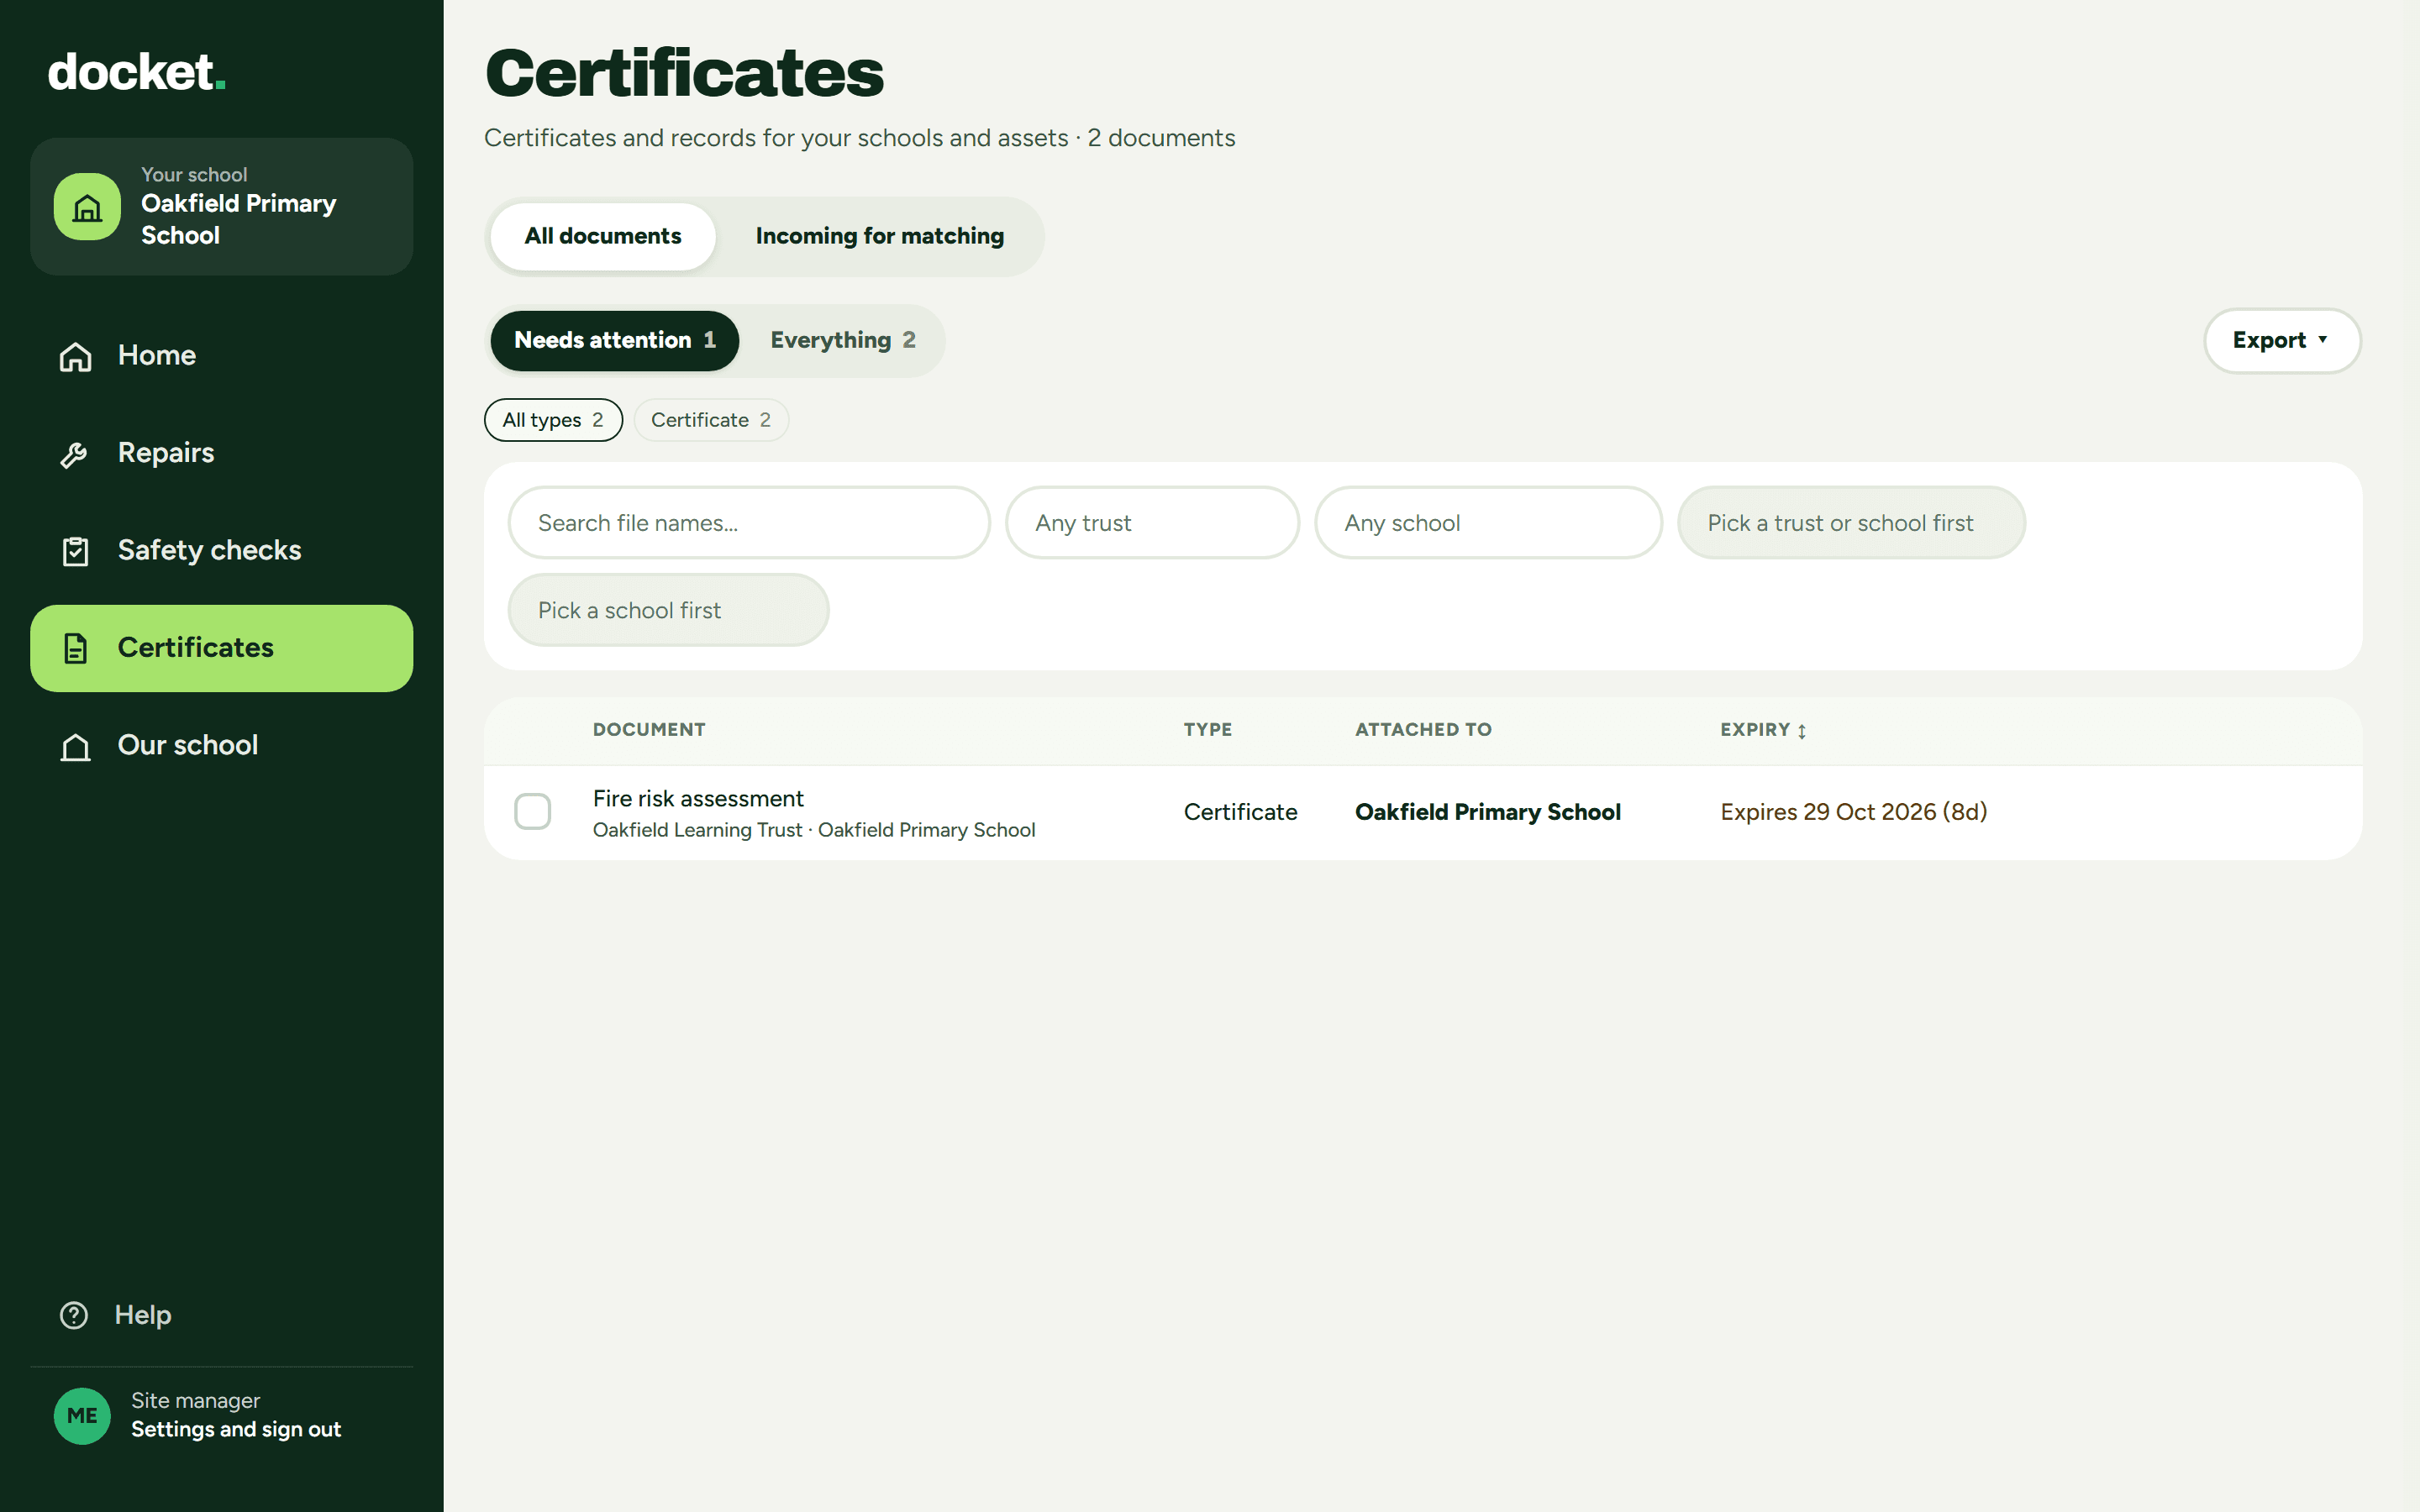Select the Everything filter

(x=843, y=340)
